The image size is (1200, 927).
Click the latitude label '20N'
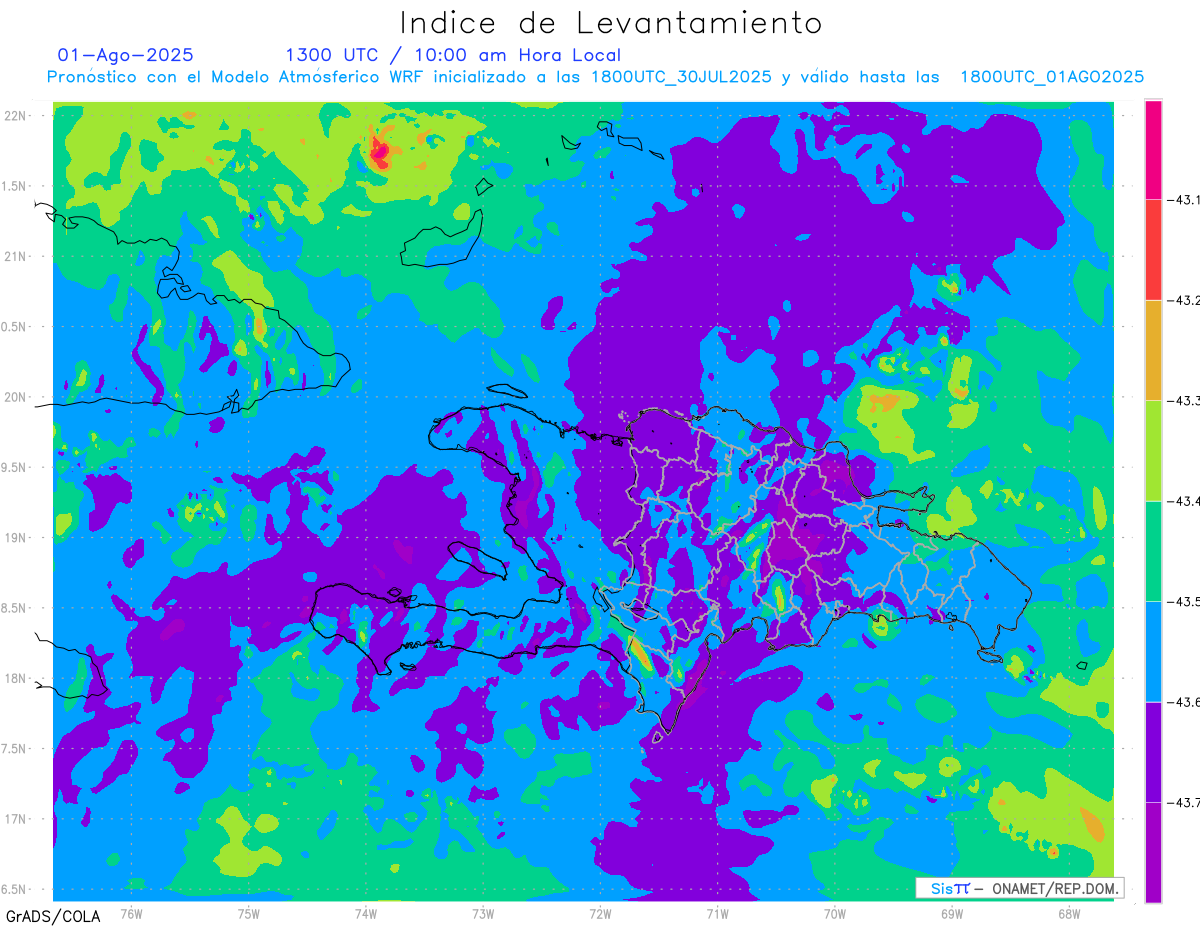tap(15, 398)
